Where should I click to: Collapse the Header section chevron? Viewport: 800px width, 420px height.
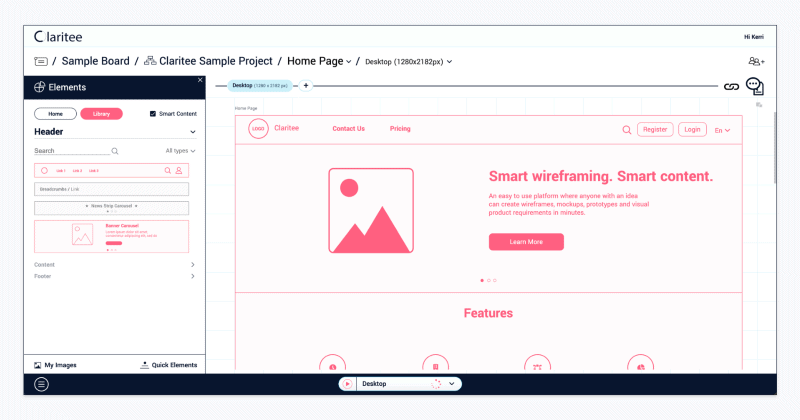tap(193, 132)
